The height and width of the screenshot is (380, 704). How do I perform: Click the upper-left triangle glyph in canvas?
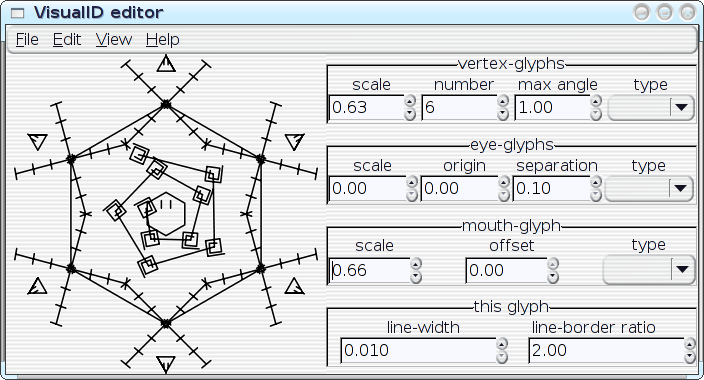click(38, 141)
